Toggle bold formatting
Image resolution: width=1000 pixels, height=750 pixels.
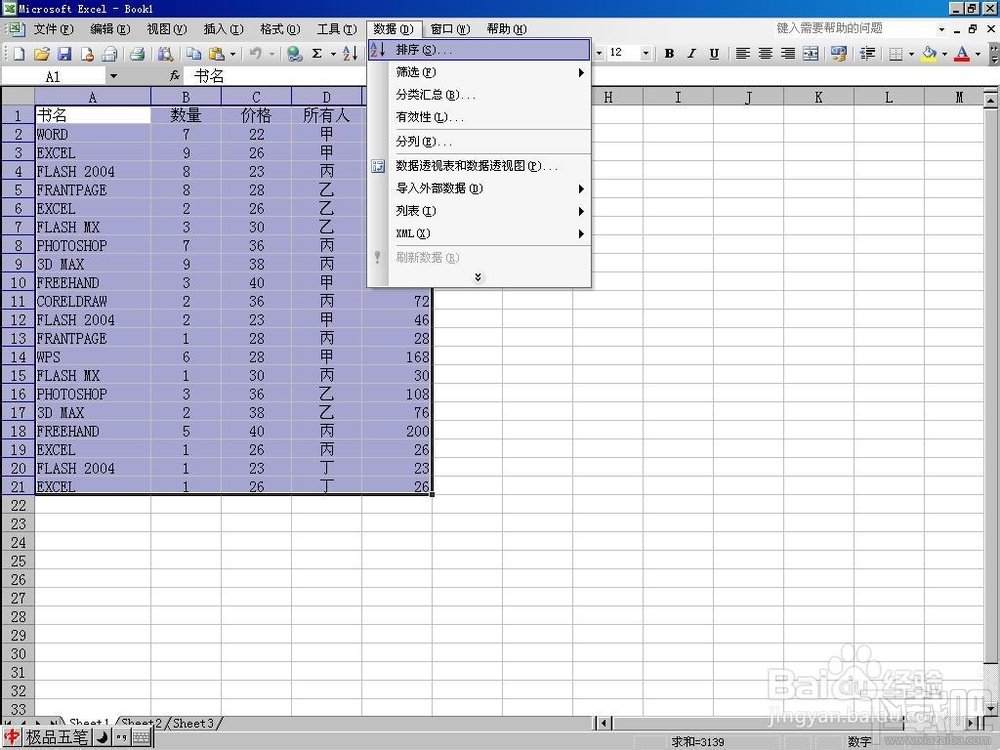tap(669, 53)
